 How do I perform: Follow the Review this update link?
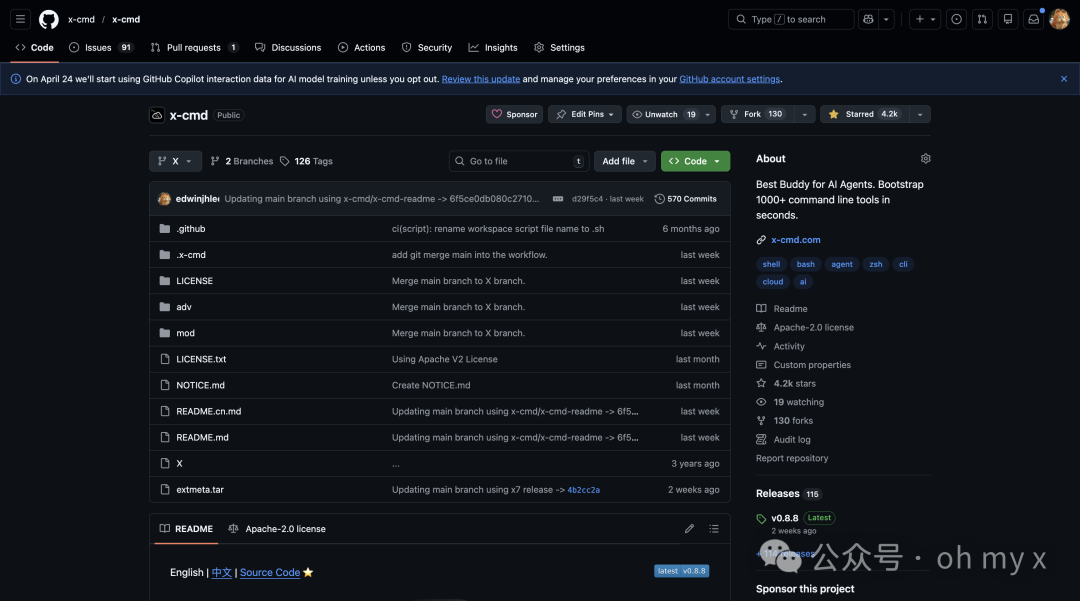click(x=480, y=78)
